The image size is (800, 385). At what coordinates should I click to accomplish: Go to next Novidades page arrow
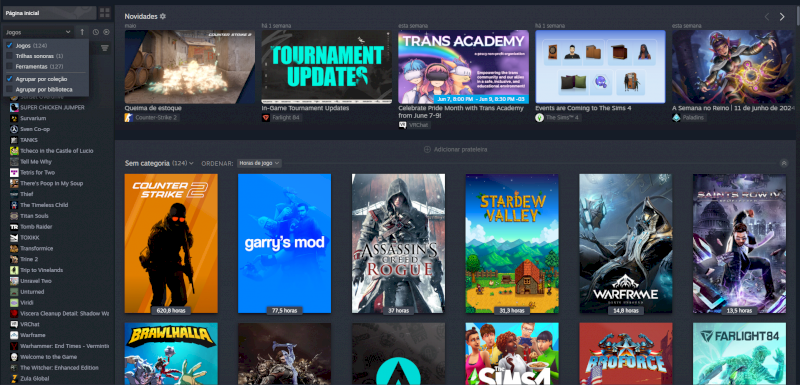(x=782, y=17)
